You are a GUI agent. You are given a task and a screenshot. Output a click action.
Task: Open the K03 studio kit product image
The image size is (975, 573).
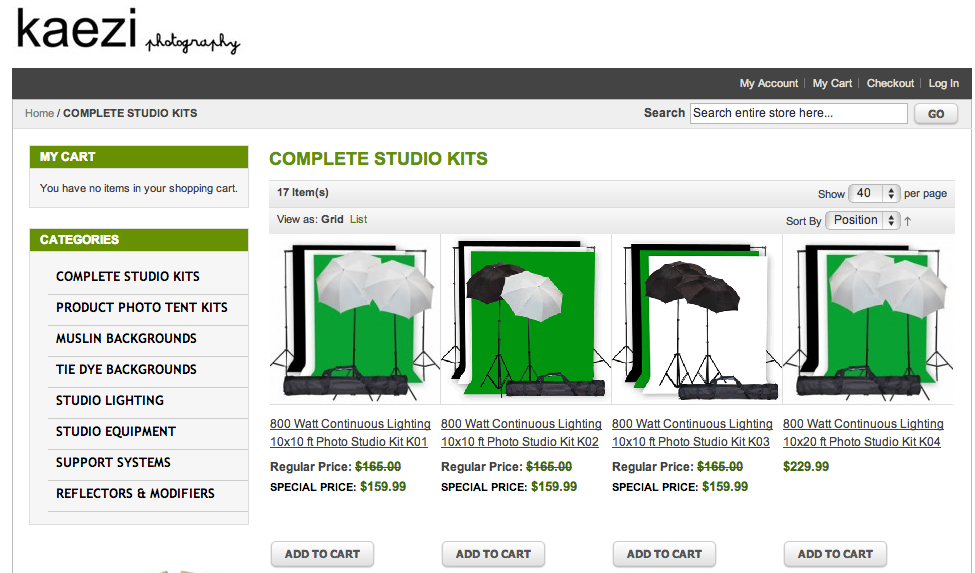(x=696, y=319)
